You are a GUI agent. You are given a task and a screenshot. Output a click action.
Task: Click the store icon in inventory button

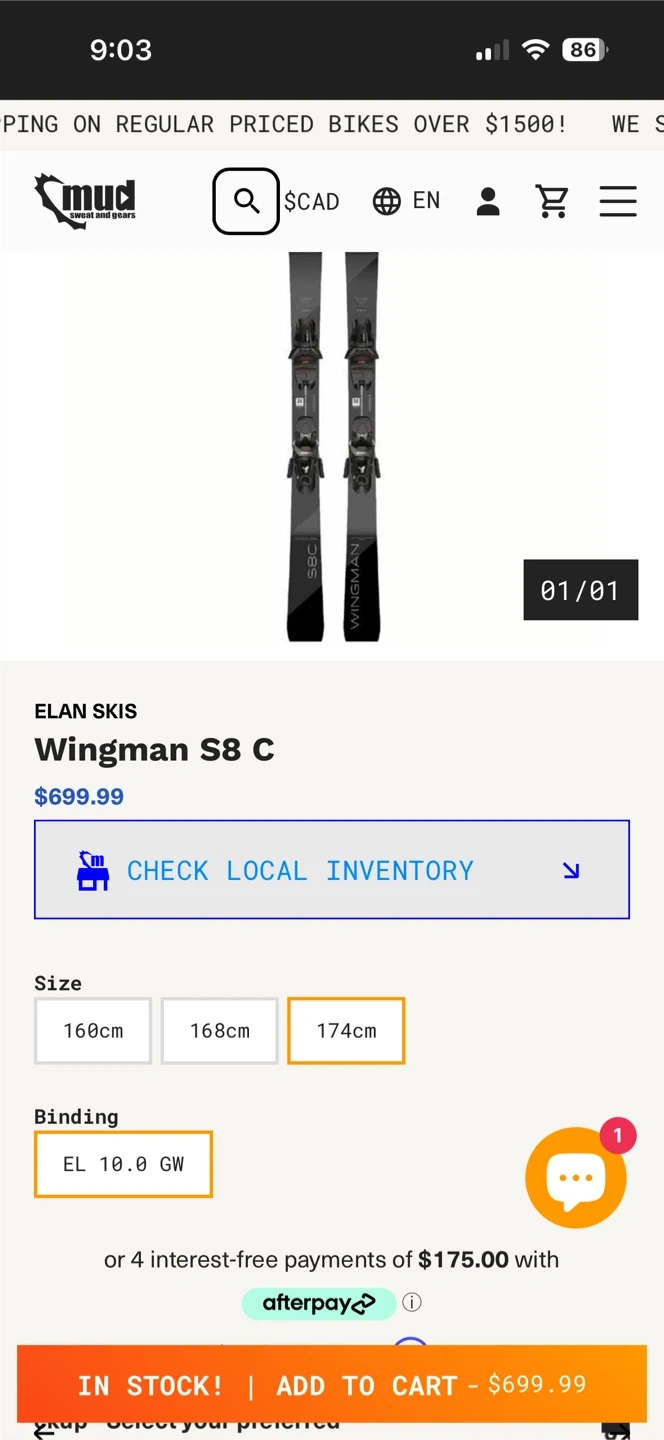(92, 870)
